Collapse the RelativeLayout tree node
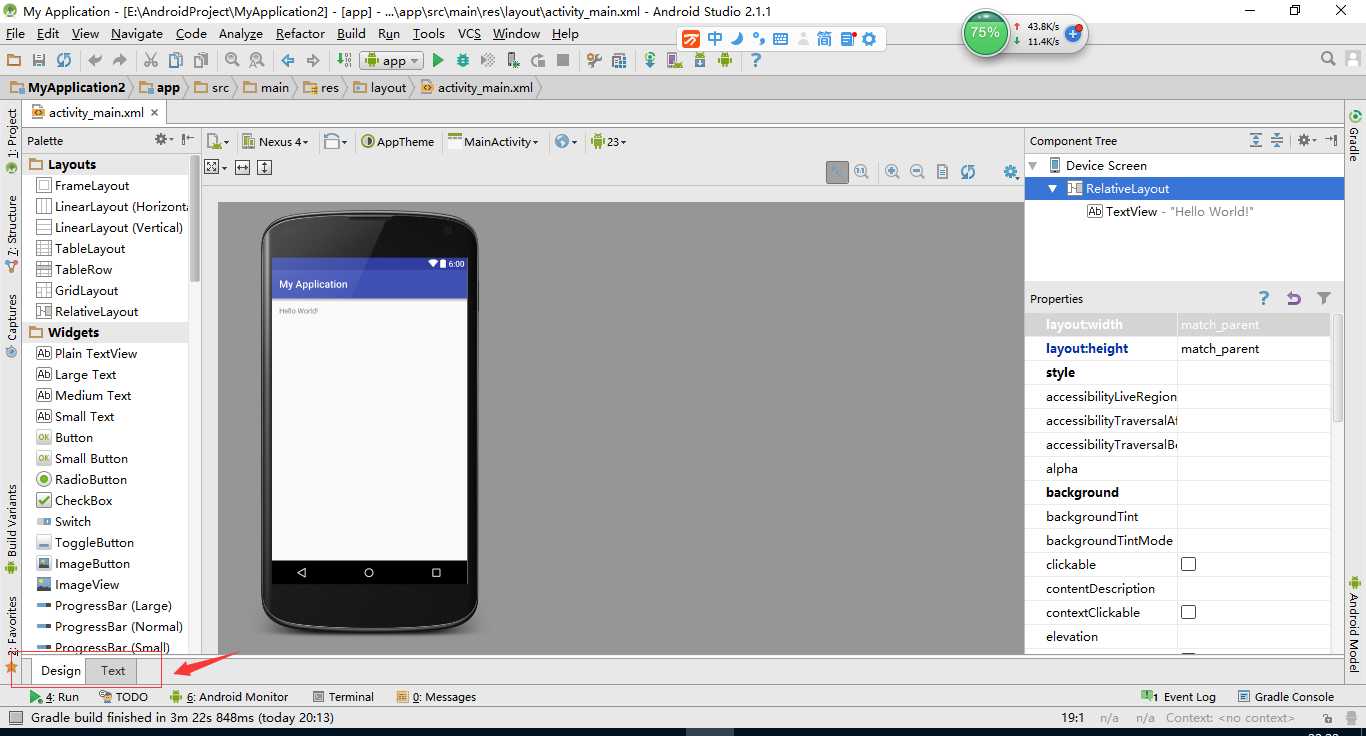The width and height of the screenshot is (1366, 736). pos(1052,188)
